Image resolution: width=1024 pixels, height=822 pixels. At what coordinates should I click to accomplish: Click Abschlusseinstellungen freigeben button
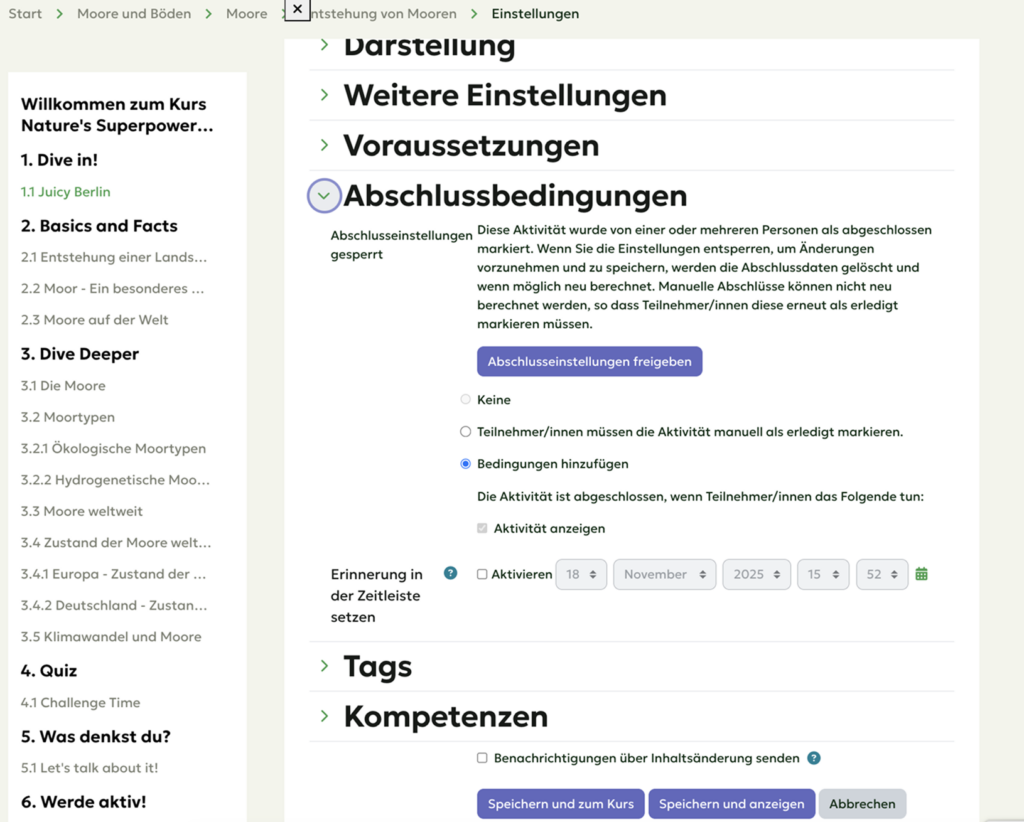[589, 362]
